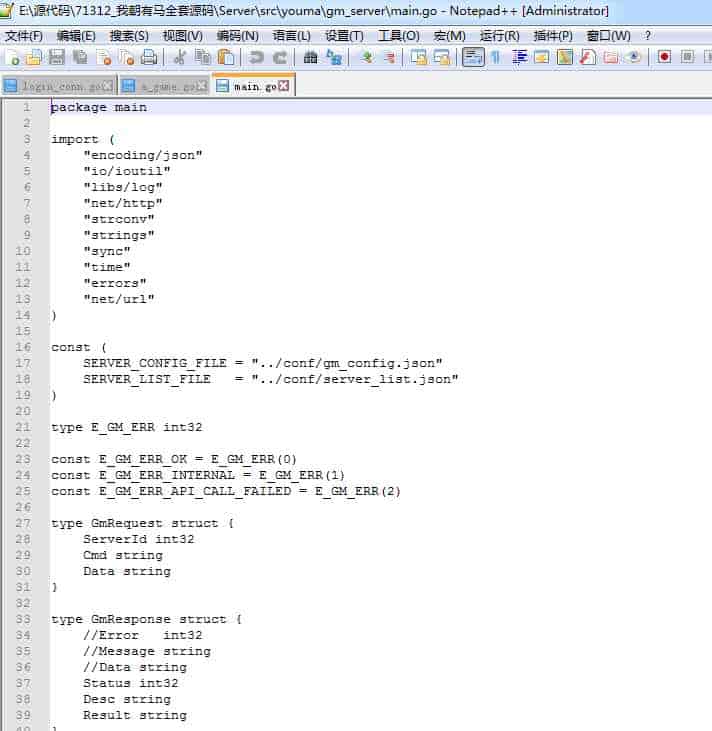Switch to the a_game.go tab
This screenshot has width=712, height=731.
point(158,87)
